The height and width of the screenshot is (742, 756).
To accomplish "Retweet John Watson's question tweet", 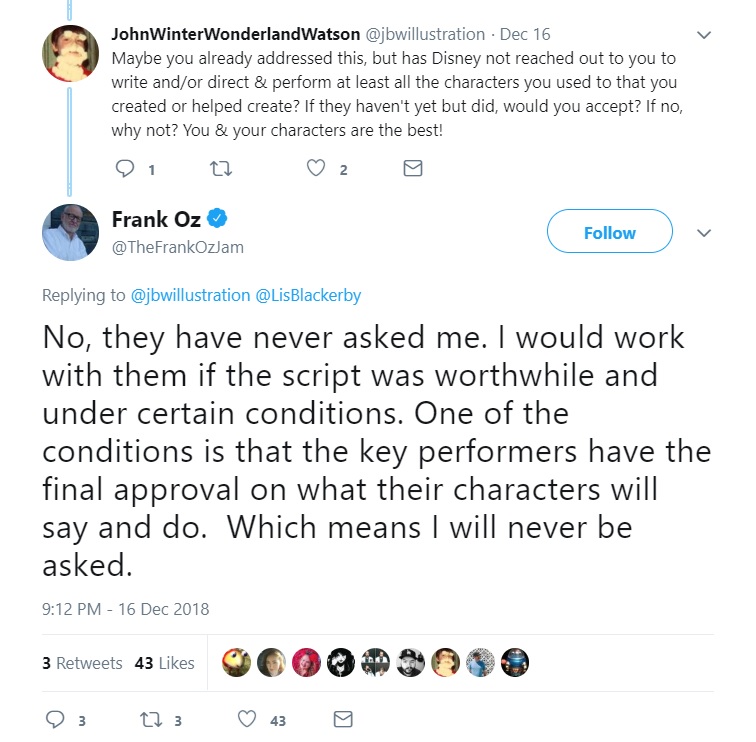I will pyautogui.click(x=222, y=169).
